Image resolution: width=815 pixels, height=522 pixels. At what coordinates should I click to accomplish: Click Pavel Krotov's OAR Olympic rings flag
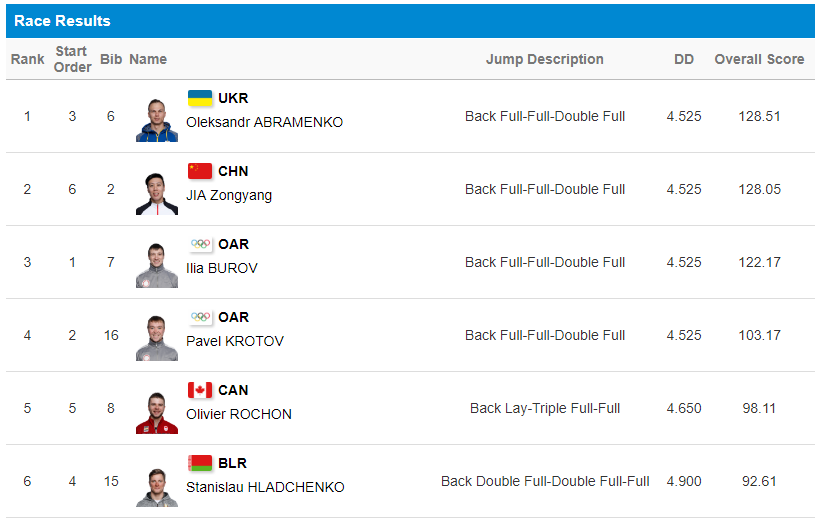(x=200, y=317)
